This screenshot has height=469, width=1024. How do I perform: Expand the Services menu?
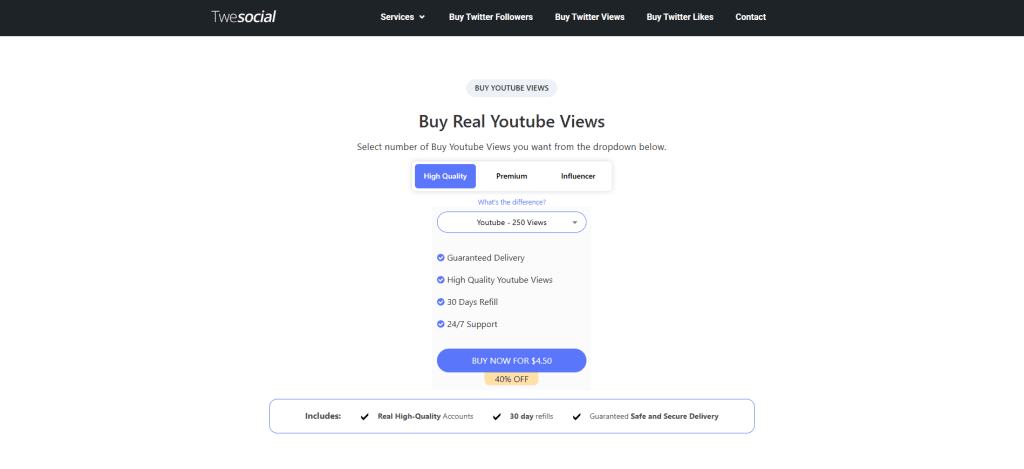(x=402, y=17)
